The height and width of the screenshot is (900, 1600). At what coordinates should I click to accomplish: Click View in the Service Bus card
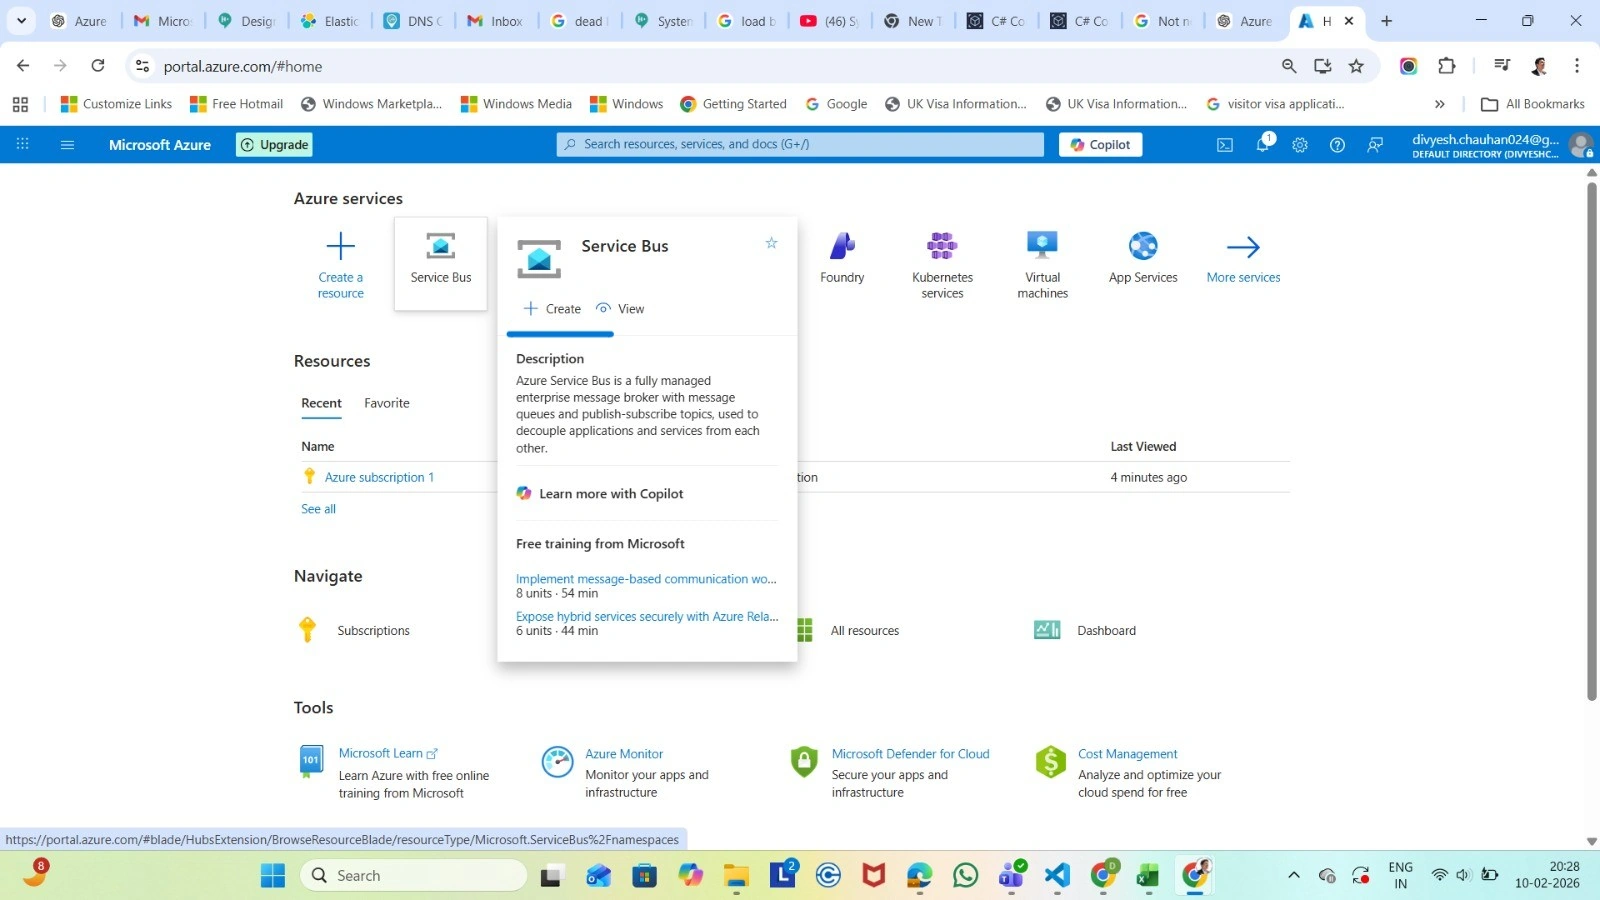pos(620,309)
